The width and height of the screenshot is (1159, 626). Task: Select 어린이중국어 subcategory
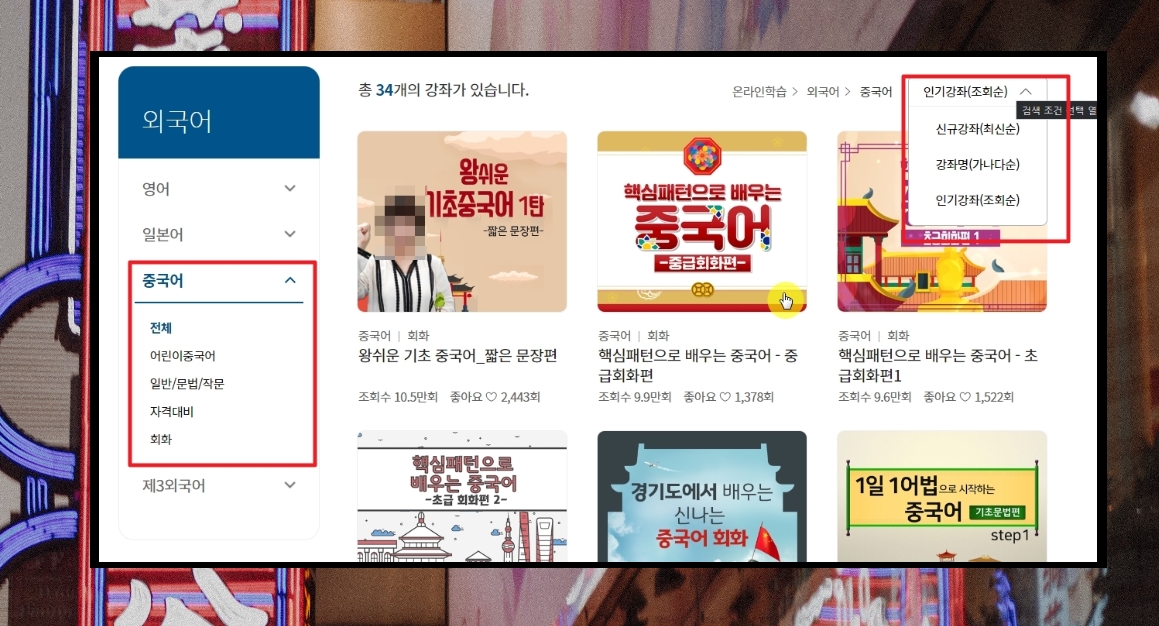(x=183, y=355)
